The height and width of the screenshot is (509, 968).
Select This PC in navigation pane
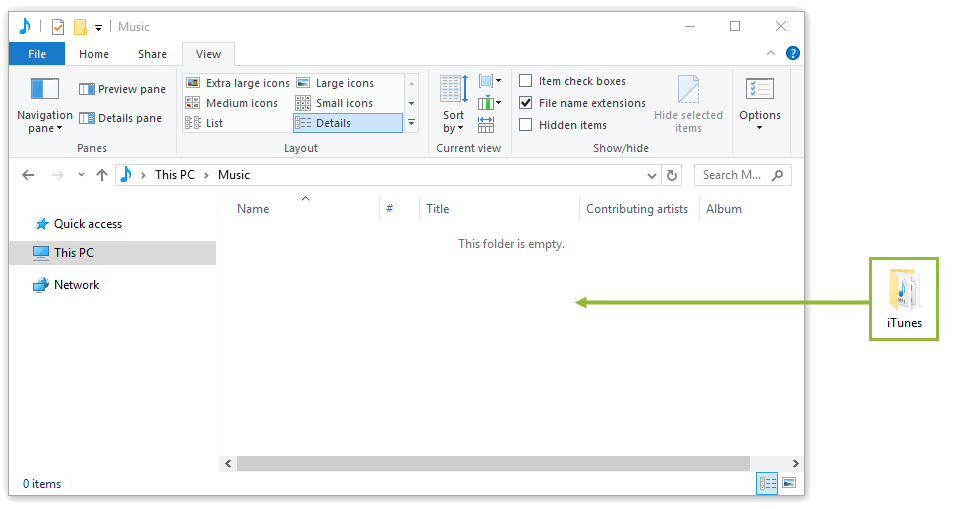click(74, 253)
